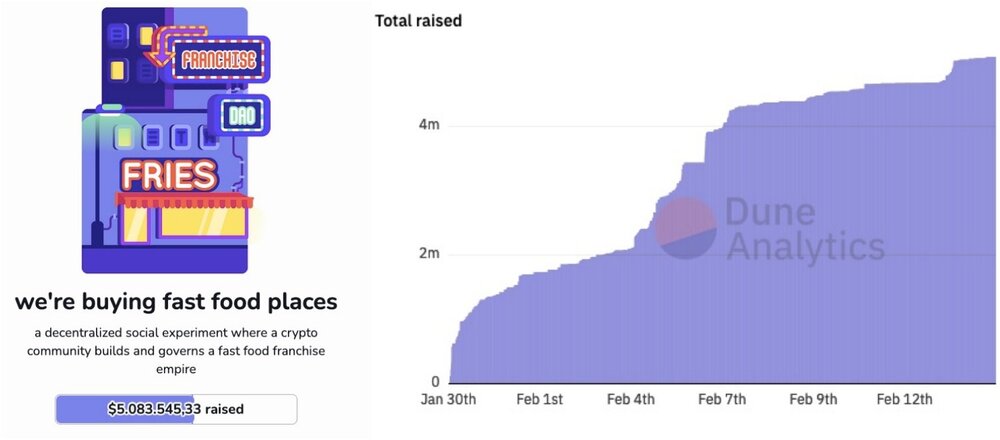This screenshot has height=440, width=1000.
Task: Click the "we're buying fast food places" heading
Action: 176,301
